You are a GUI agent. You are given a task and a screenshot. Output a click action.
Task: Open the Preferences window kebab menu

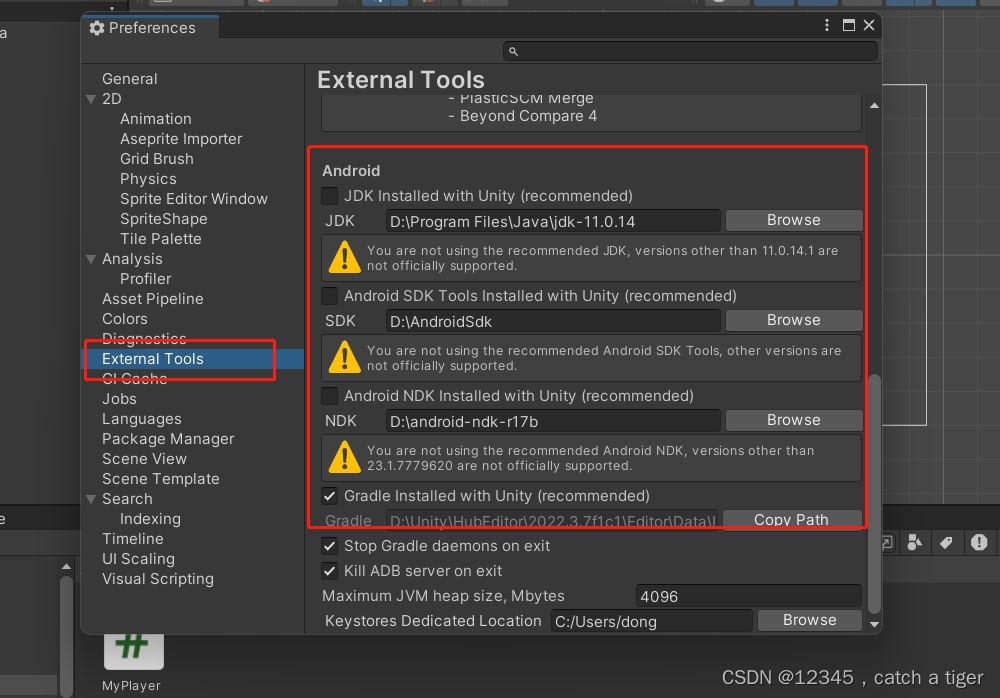tap(827, 26)
